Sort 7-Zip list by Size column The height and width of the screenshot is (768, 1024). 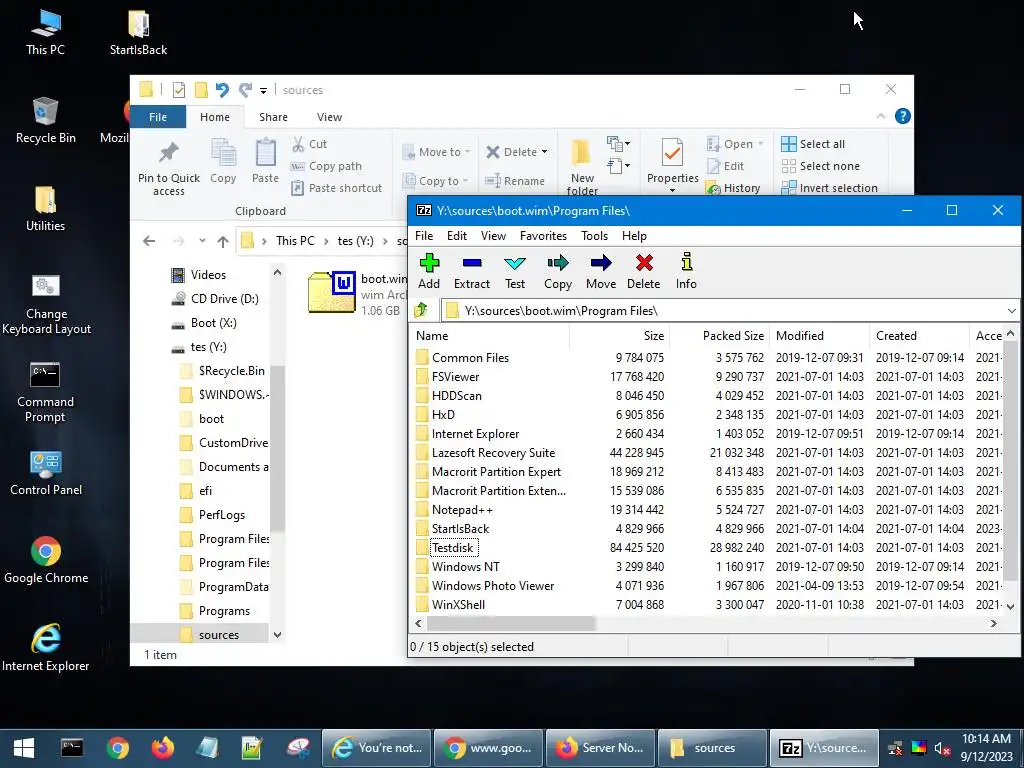tap(619, 336)
